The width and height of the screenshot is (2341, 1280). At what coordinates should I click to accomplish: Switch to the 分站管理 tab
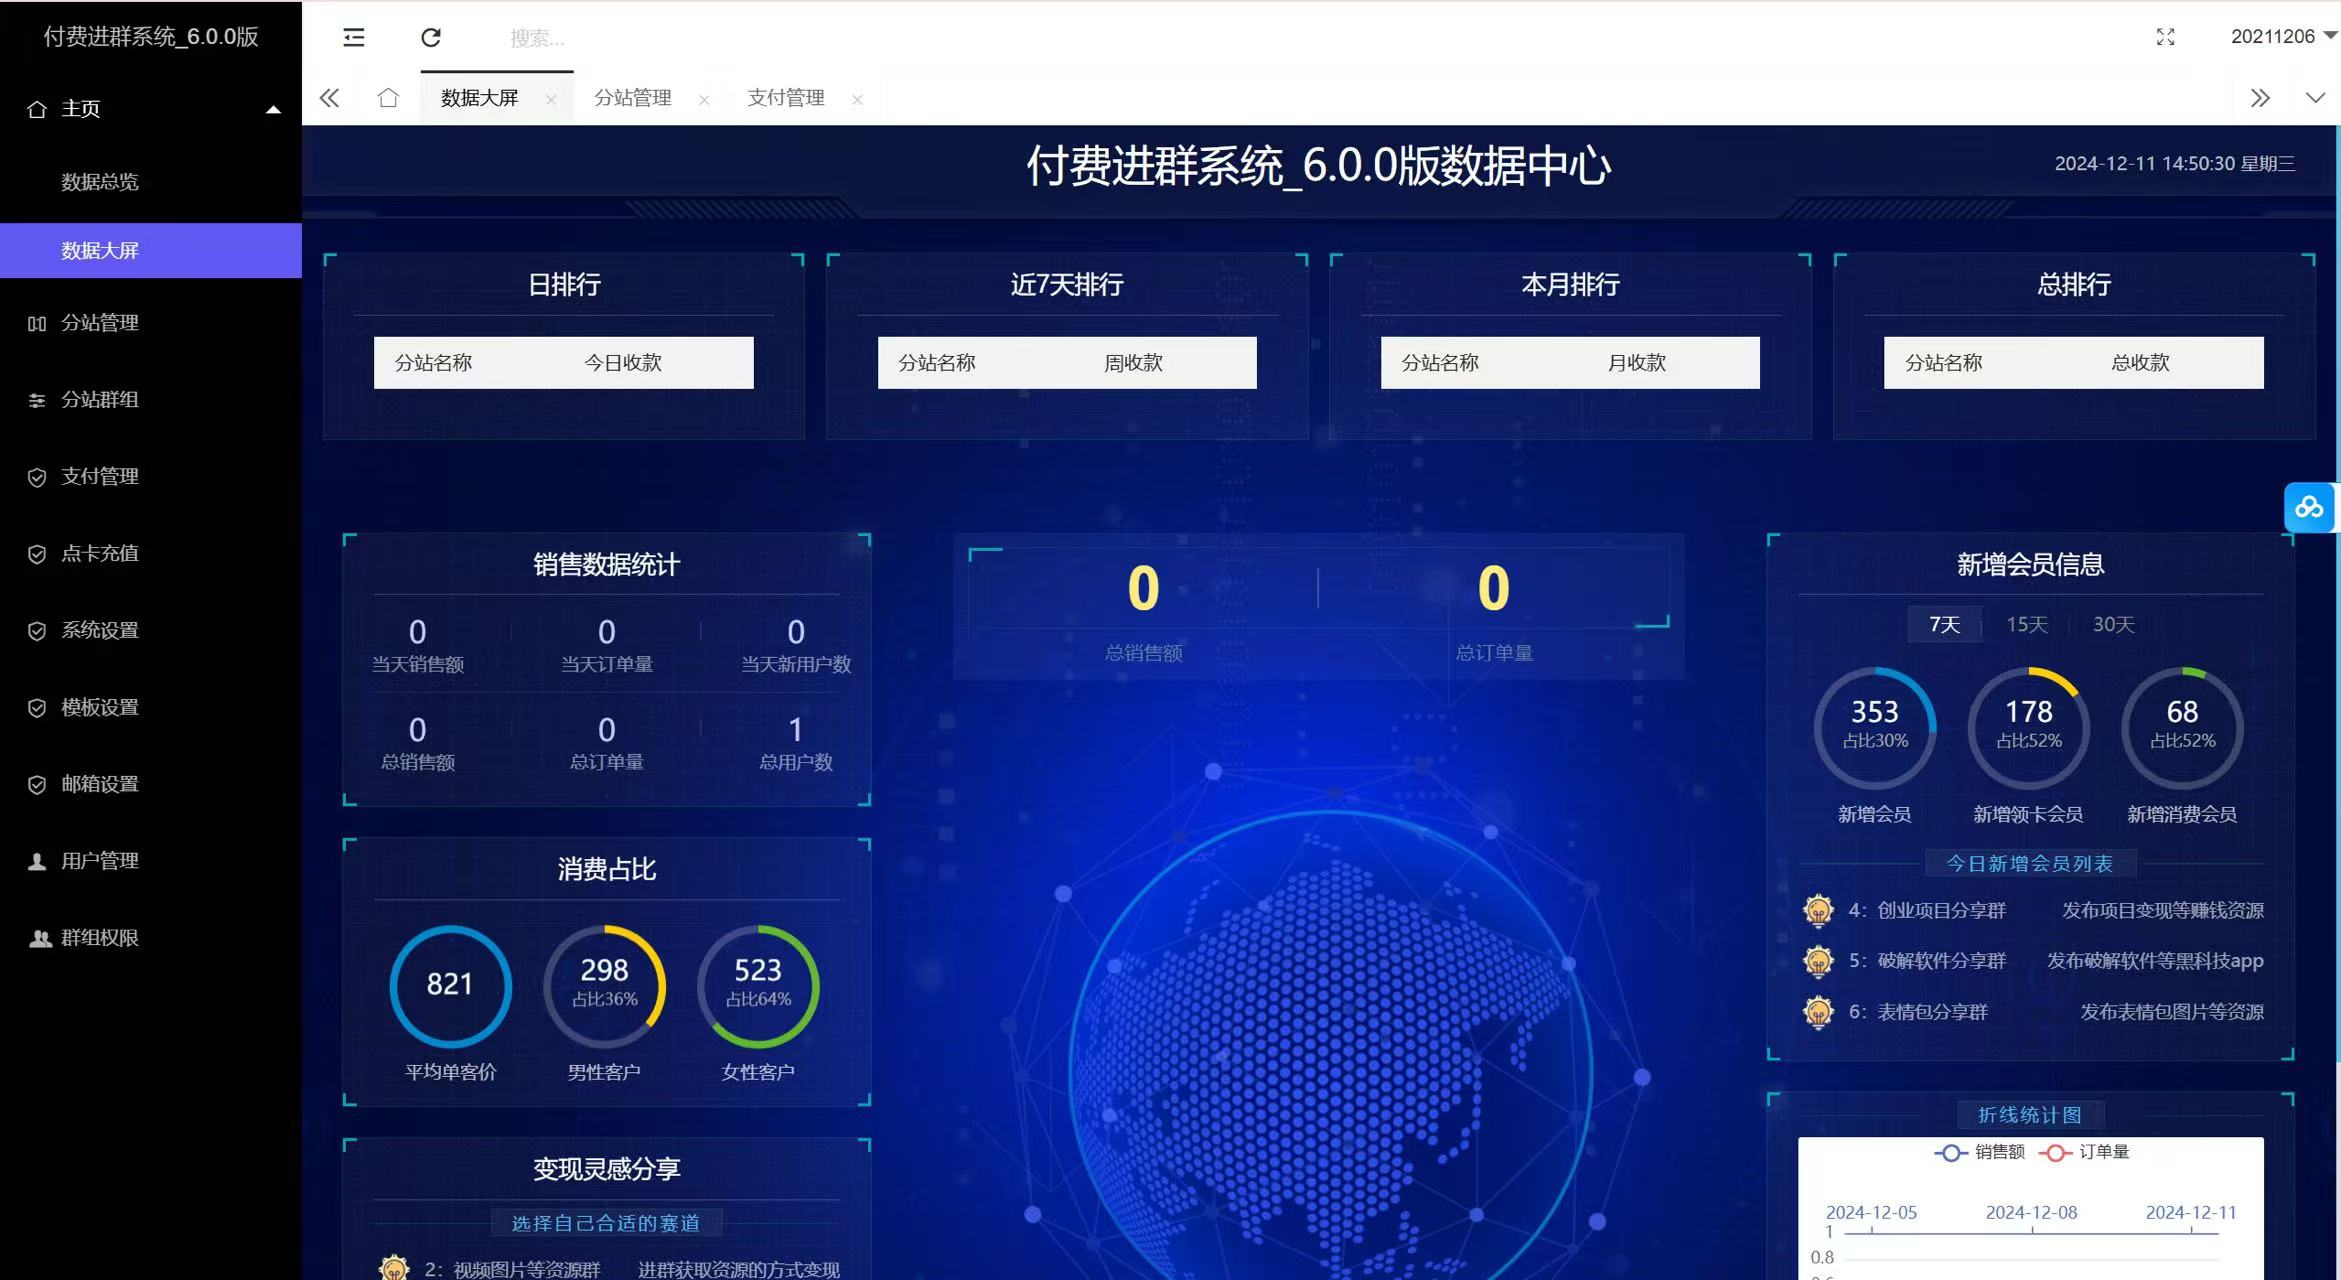[x=632, y=98]
